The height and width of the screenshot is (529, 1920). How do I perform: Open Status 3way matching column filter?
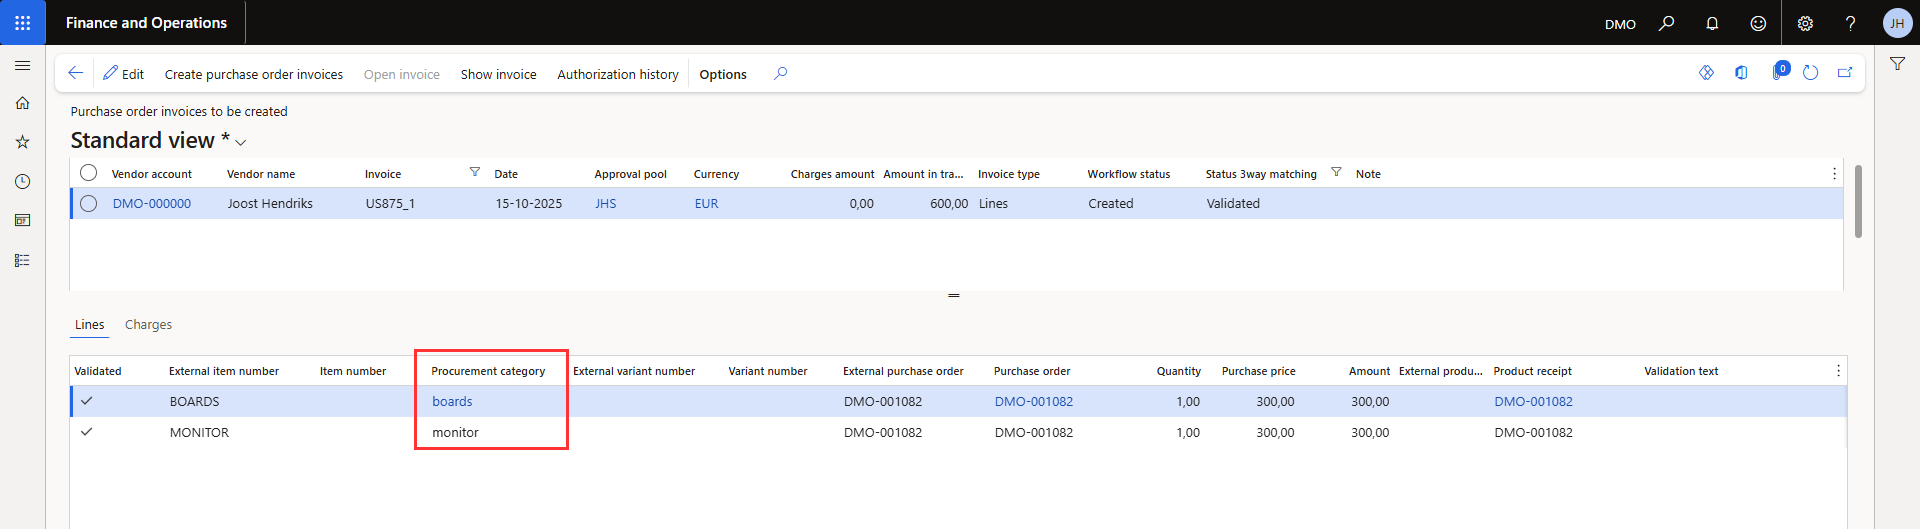1336,172
